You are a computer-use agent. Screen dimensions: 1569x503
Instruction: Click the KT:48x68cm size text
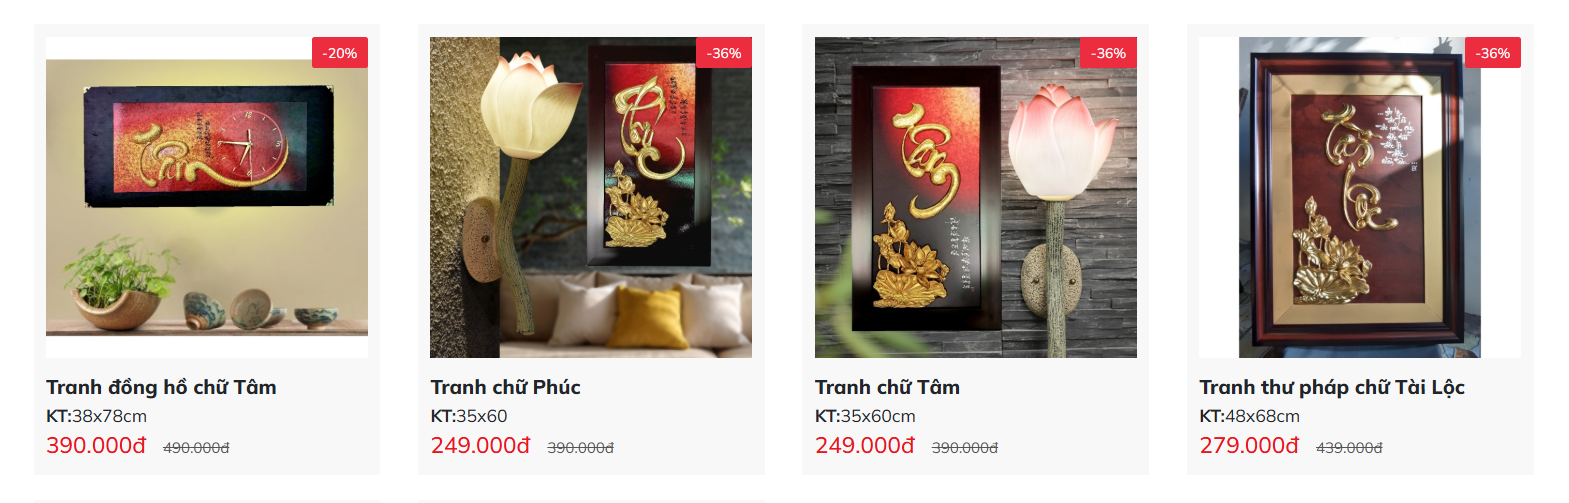coord(1250,416)
